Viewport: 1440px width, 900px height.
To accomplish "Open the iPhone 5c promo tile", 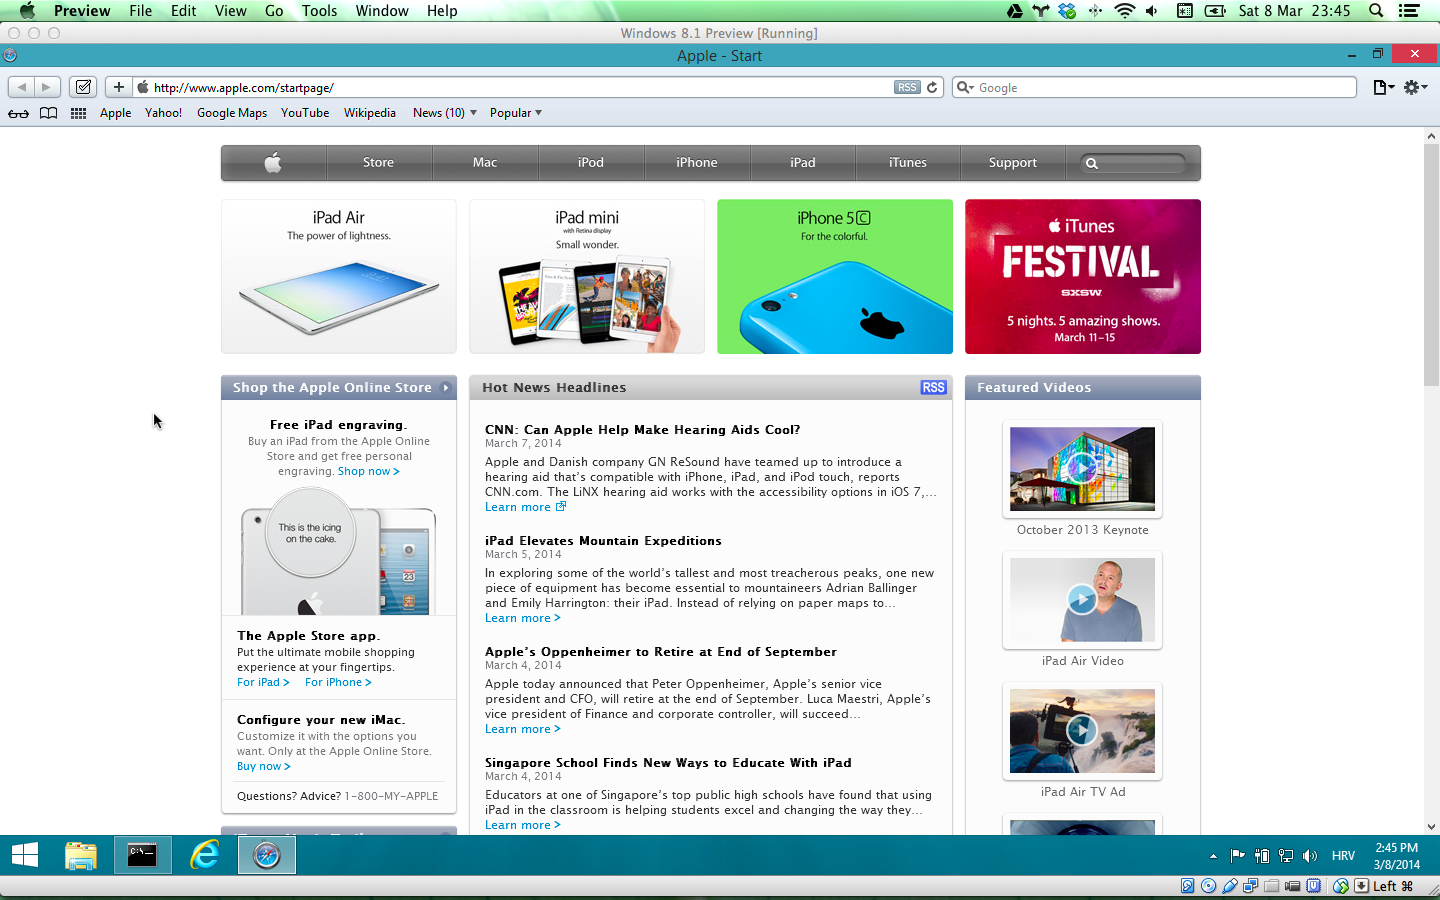I will tap(835, 276).
